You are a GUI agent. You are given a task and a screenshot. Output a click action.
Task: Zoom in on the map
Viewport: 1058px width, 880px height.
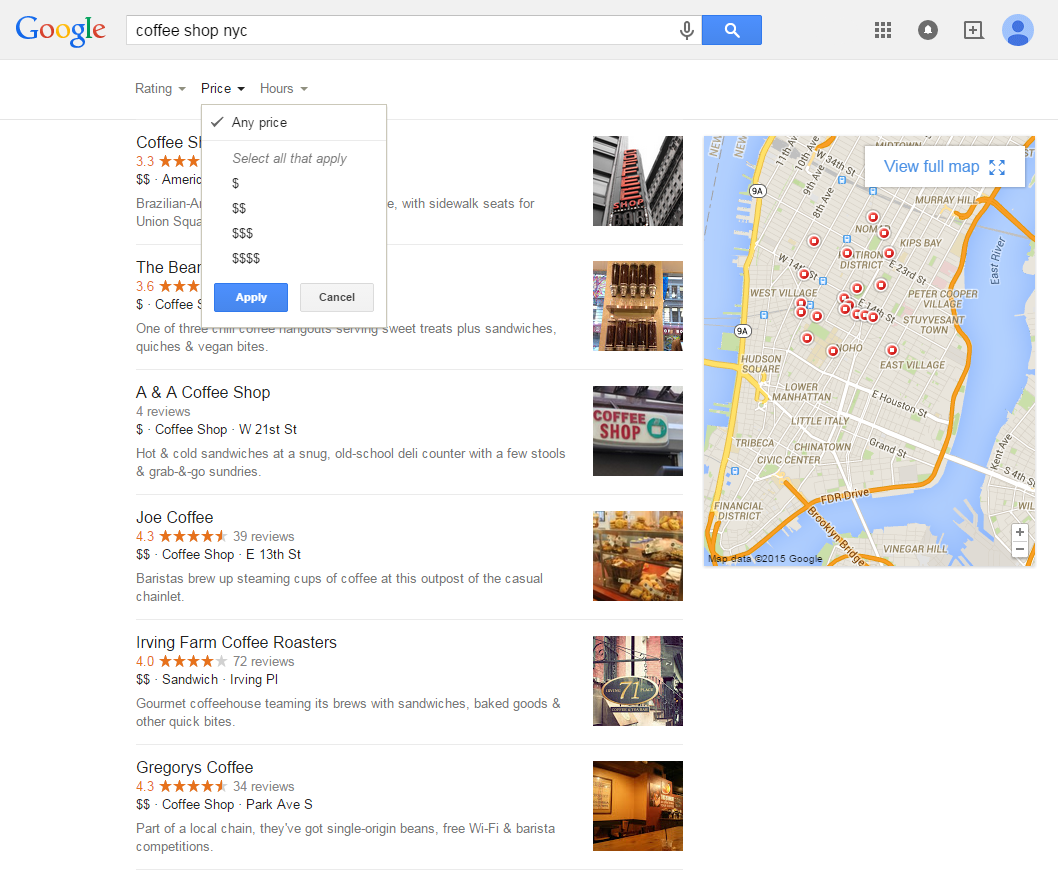pyautogui.click(x=1020, y=532)
